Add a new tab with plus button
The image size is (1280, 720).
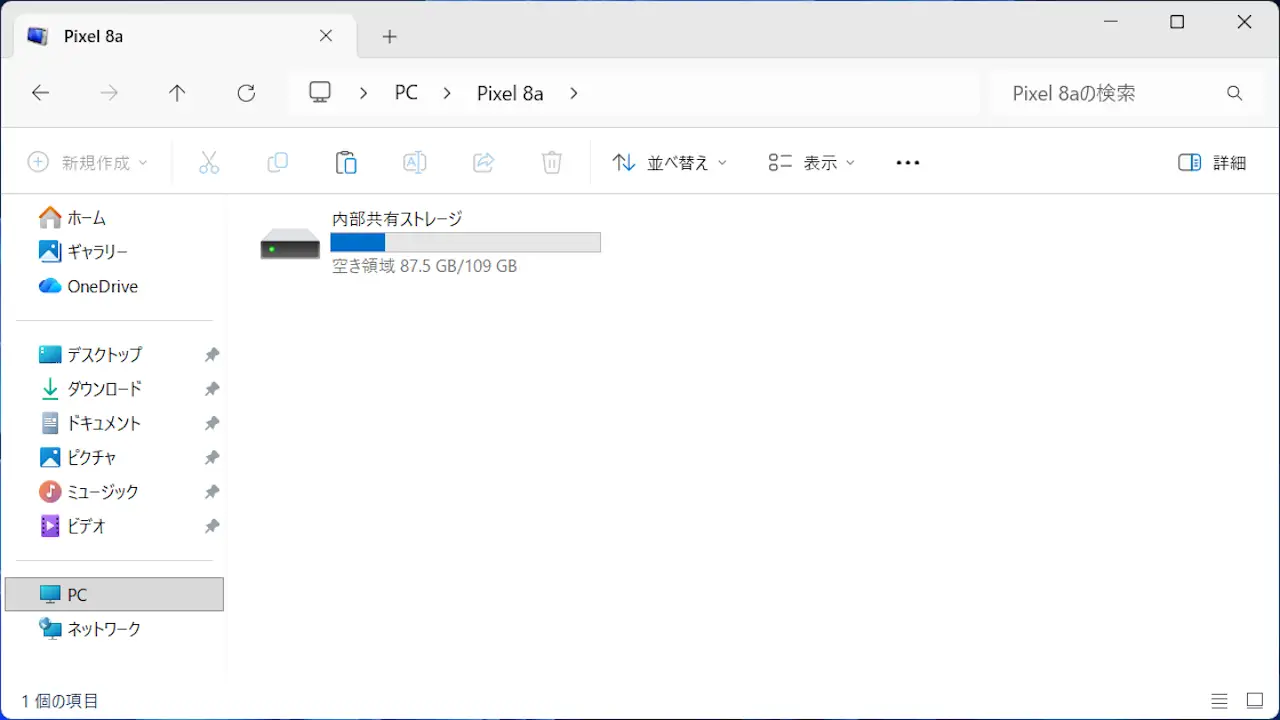pos(390,37)
